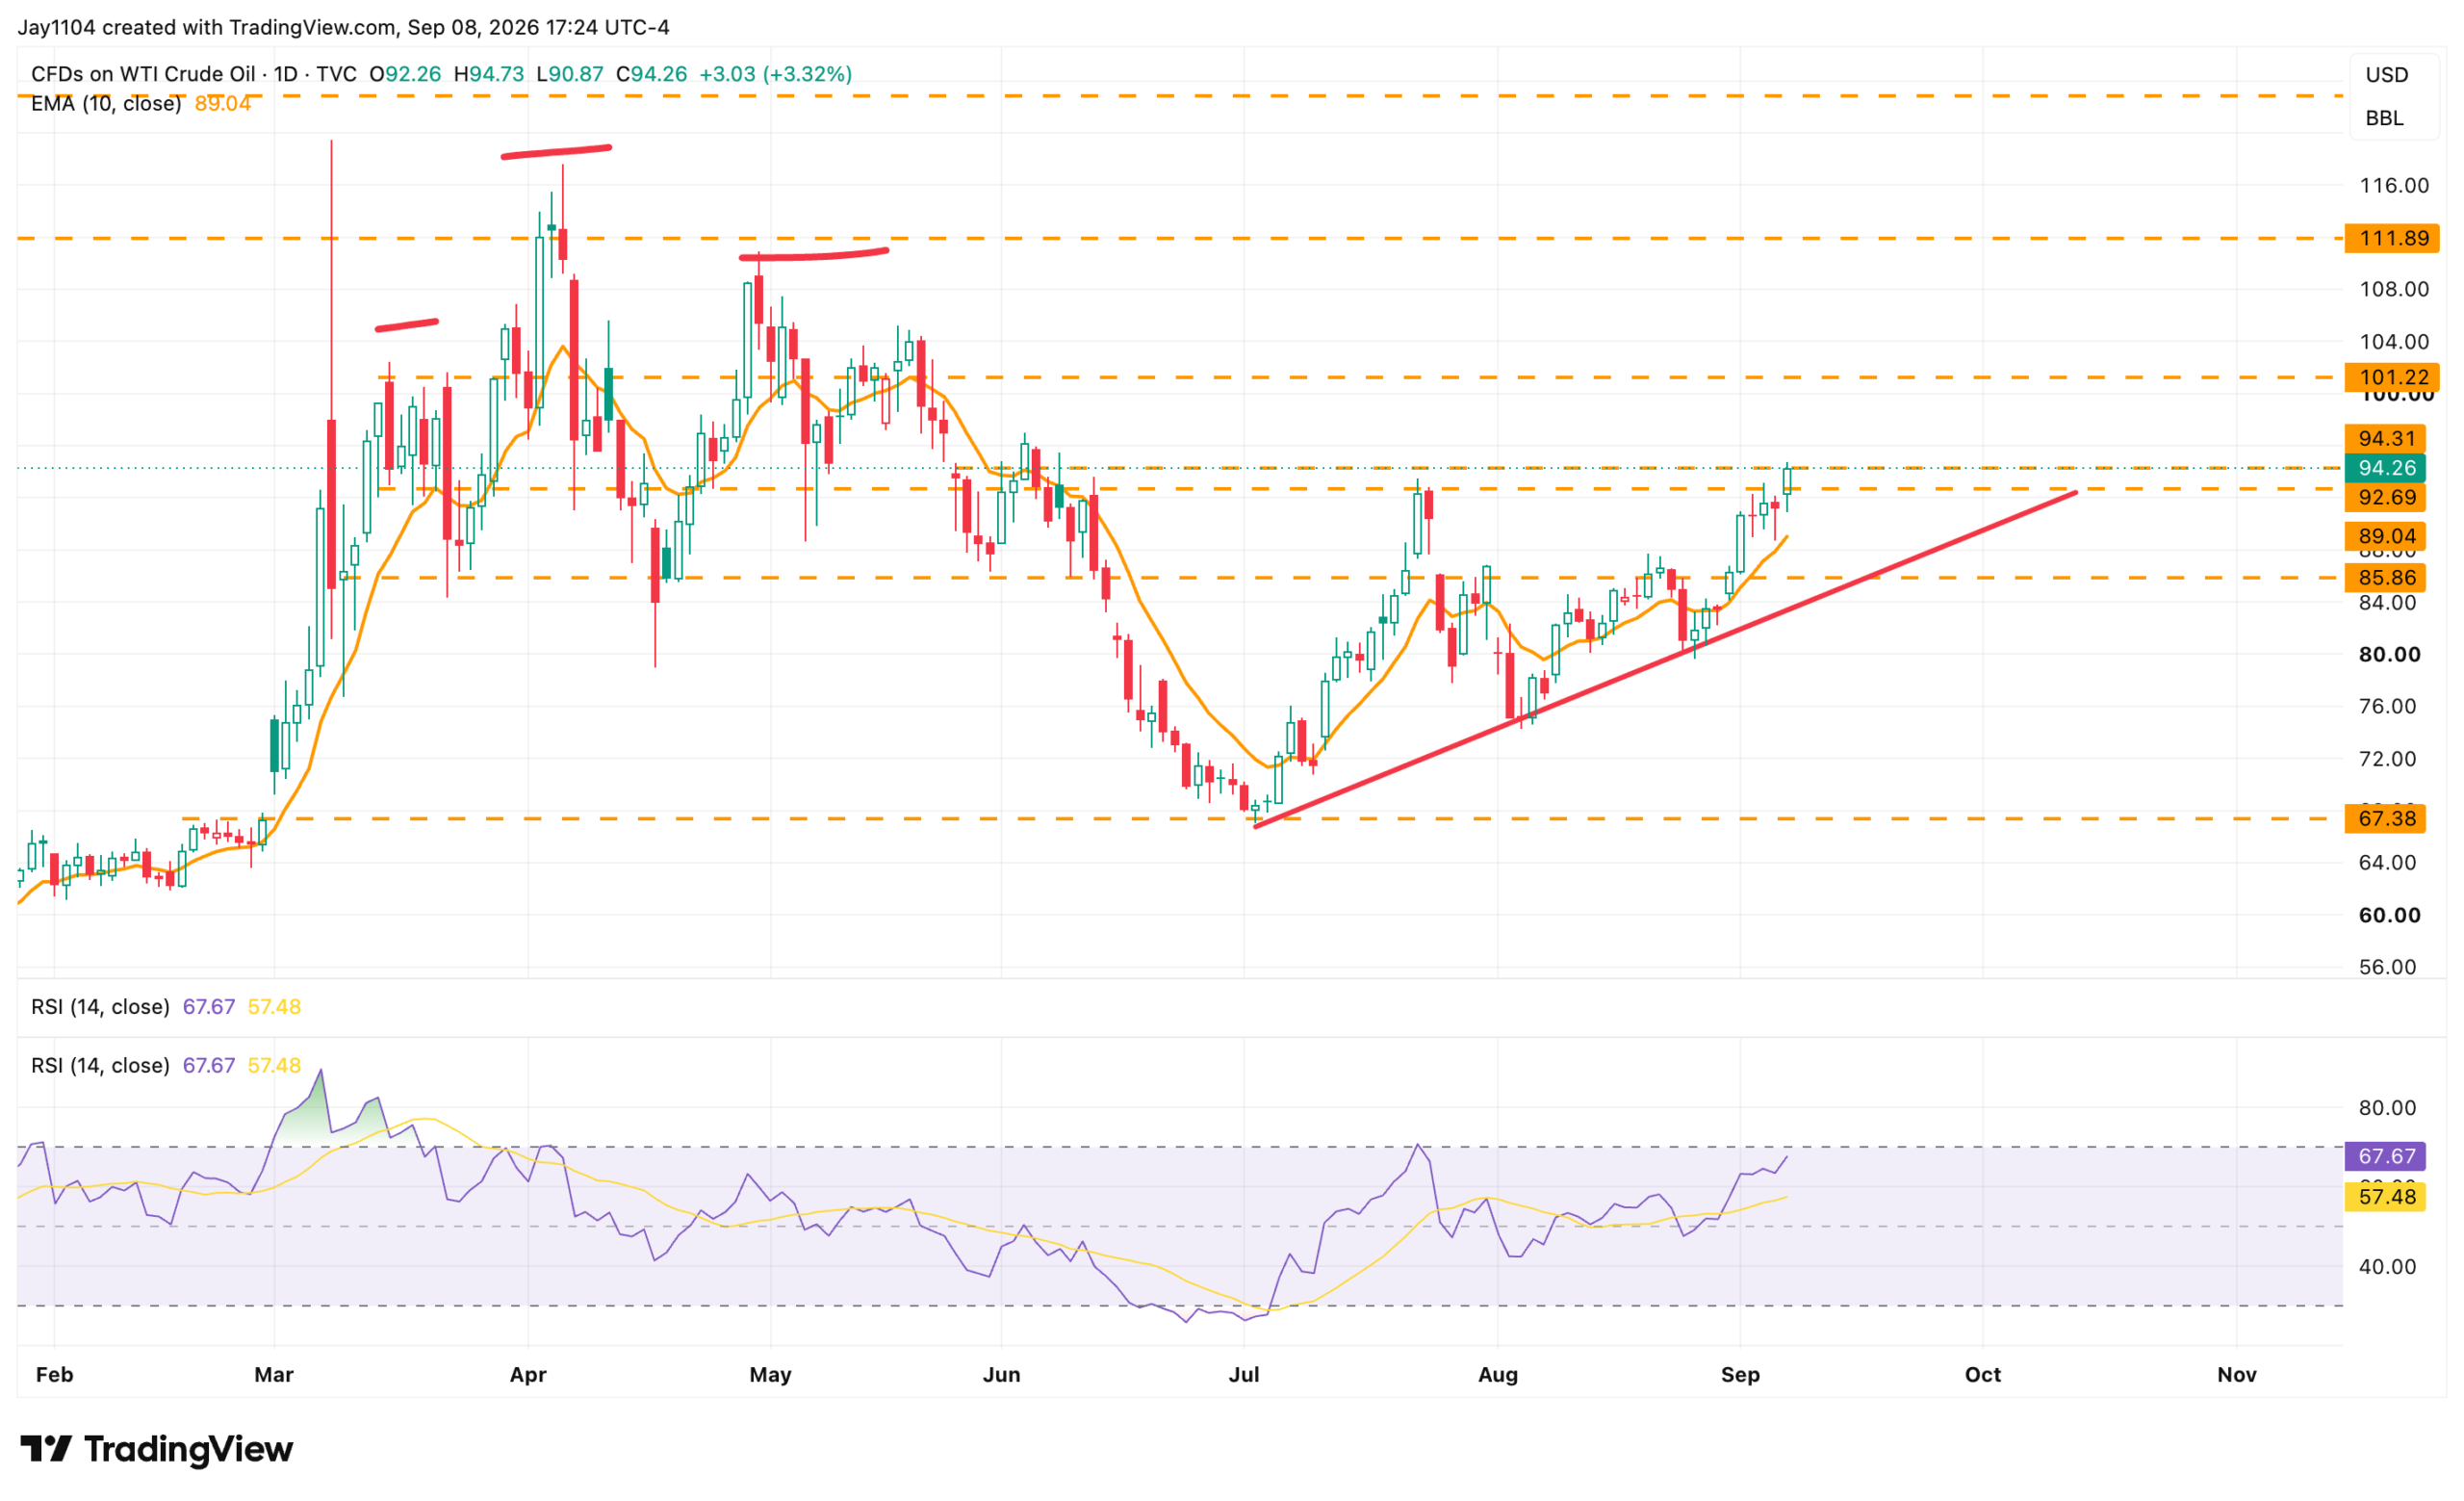2464x1501 pixels.
Task: Click the CFDs on WTI Crude Oil title
Action: tap(143, 74)
